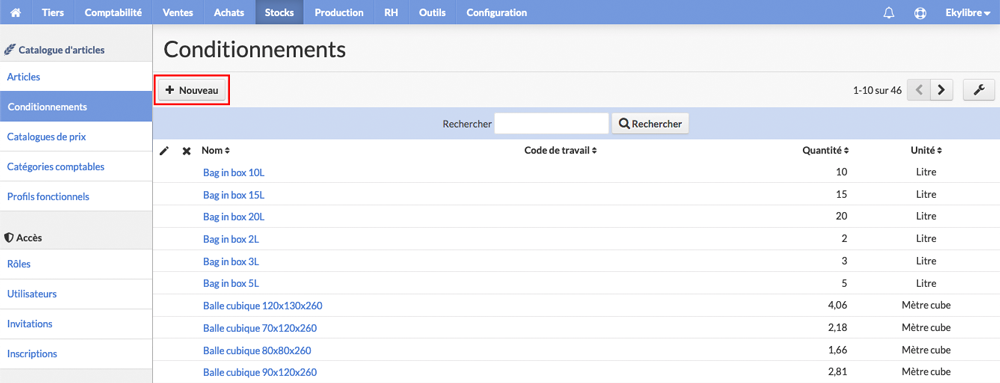Open the Comptabilité menu

tap(113, 12)
